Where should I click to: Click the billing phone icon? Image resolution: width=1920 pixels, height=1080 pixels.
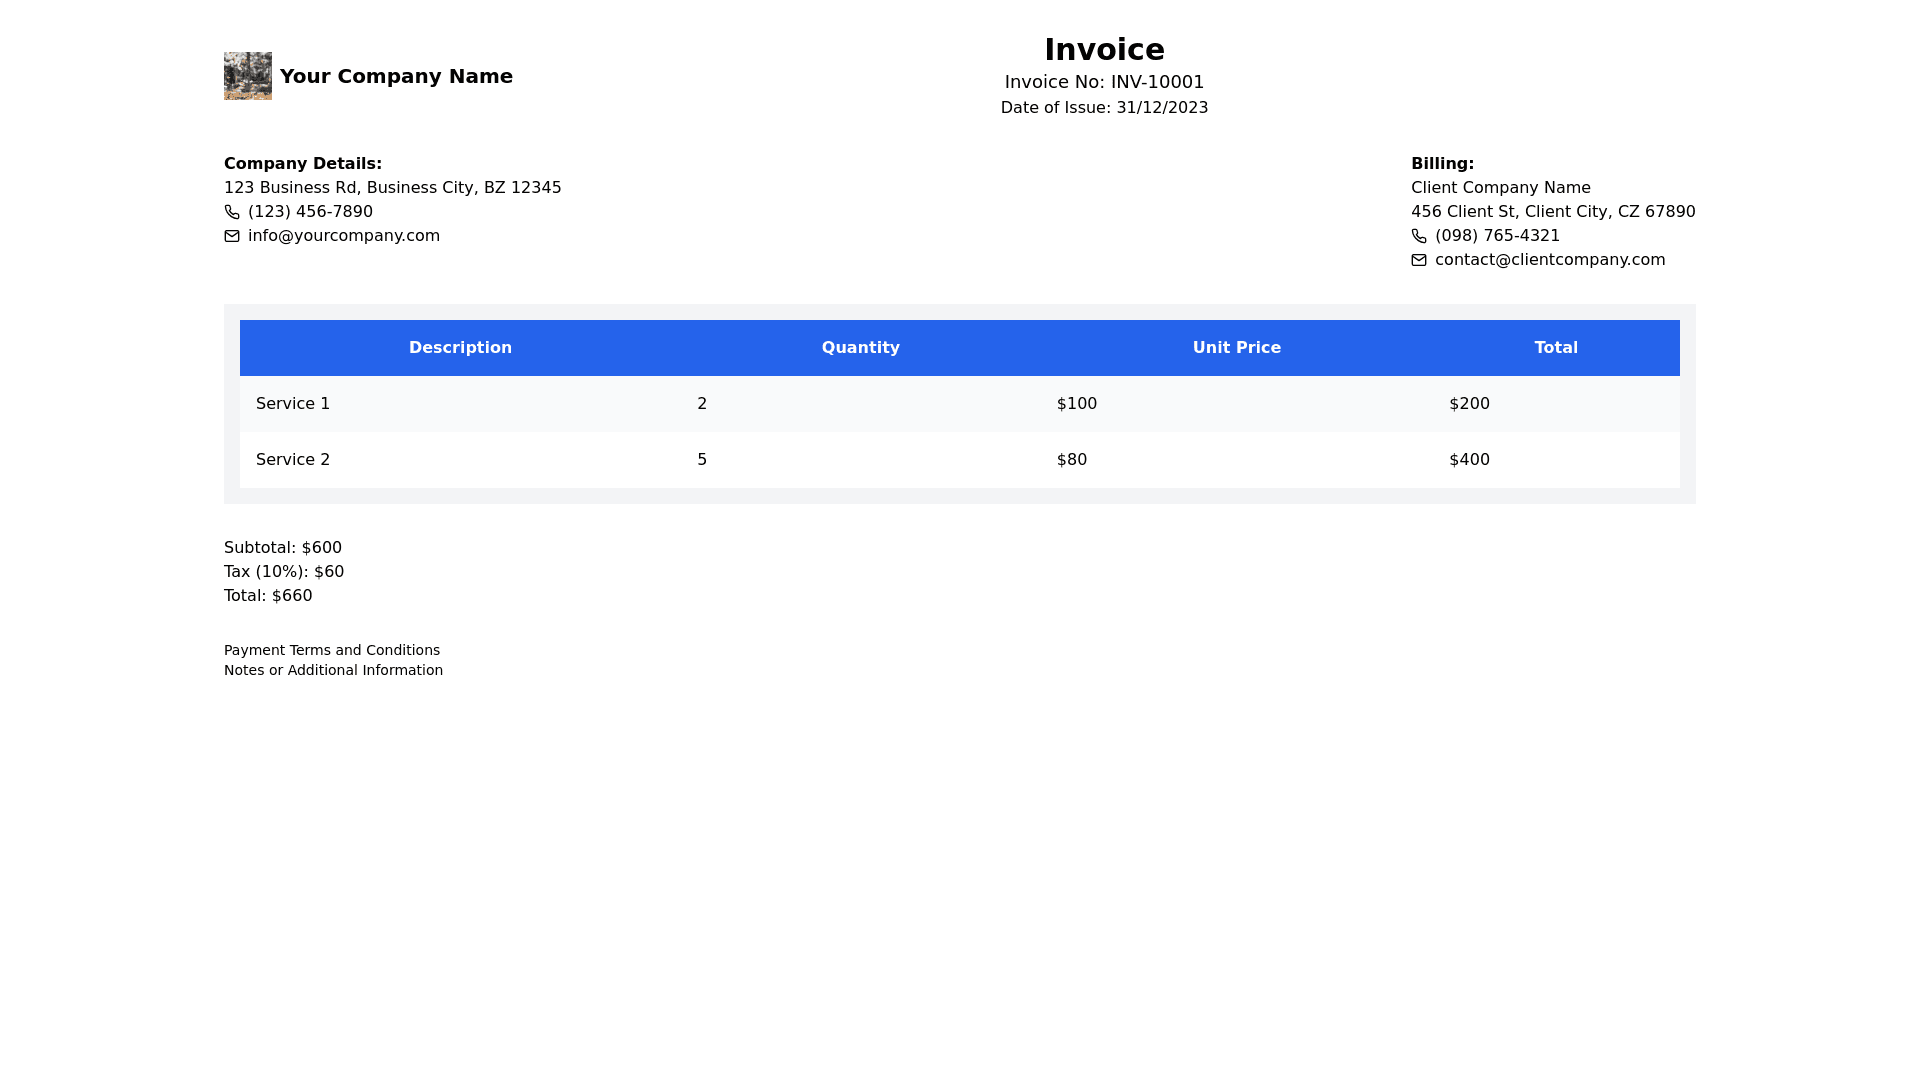tap(1419, 236)
